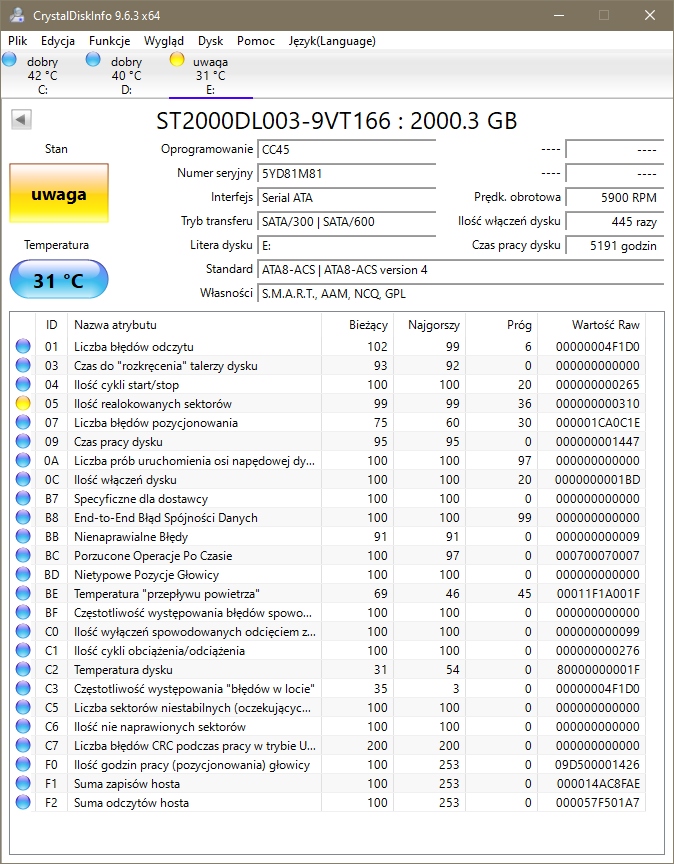Click the 'Nazwa atrybutu' column header
This screenshot has height=864, width=674.
tap(193, 325)
